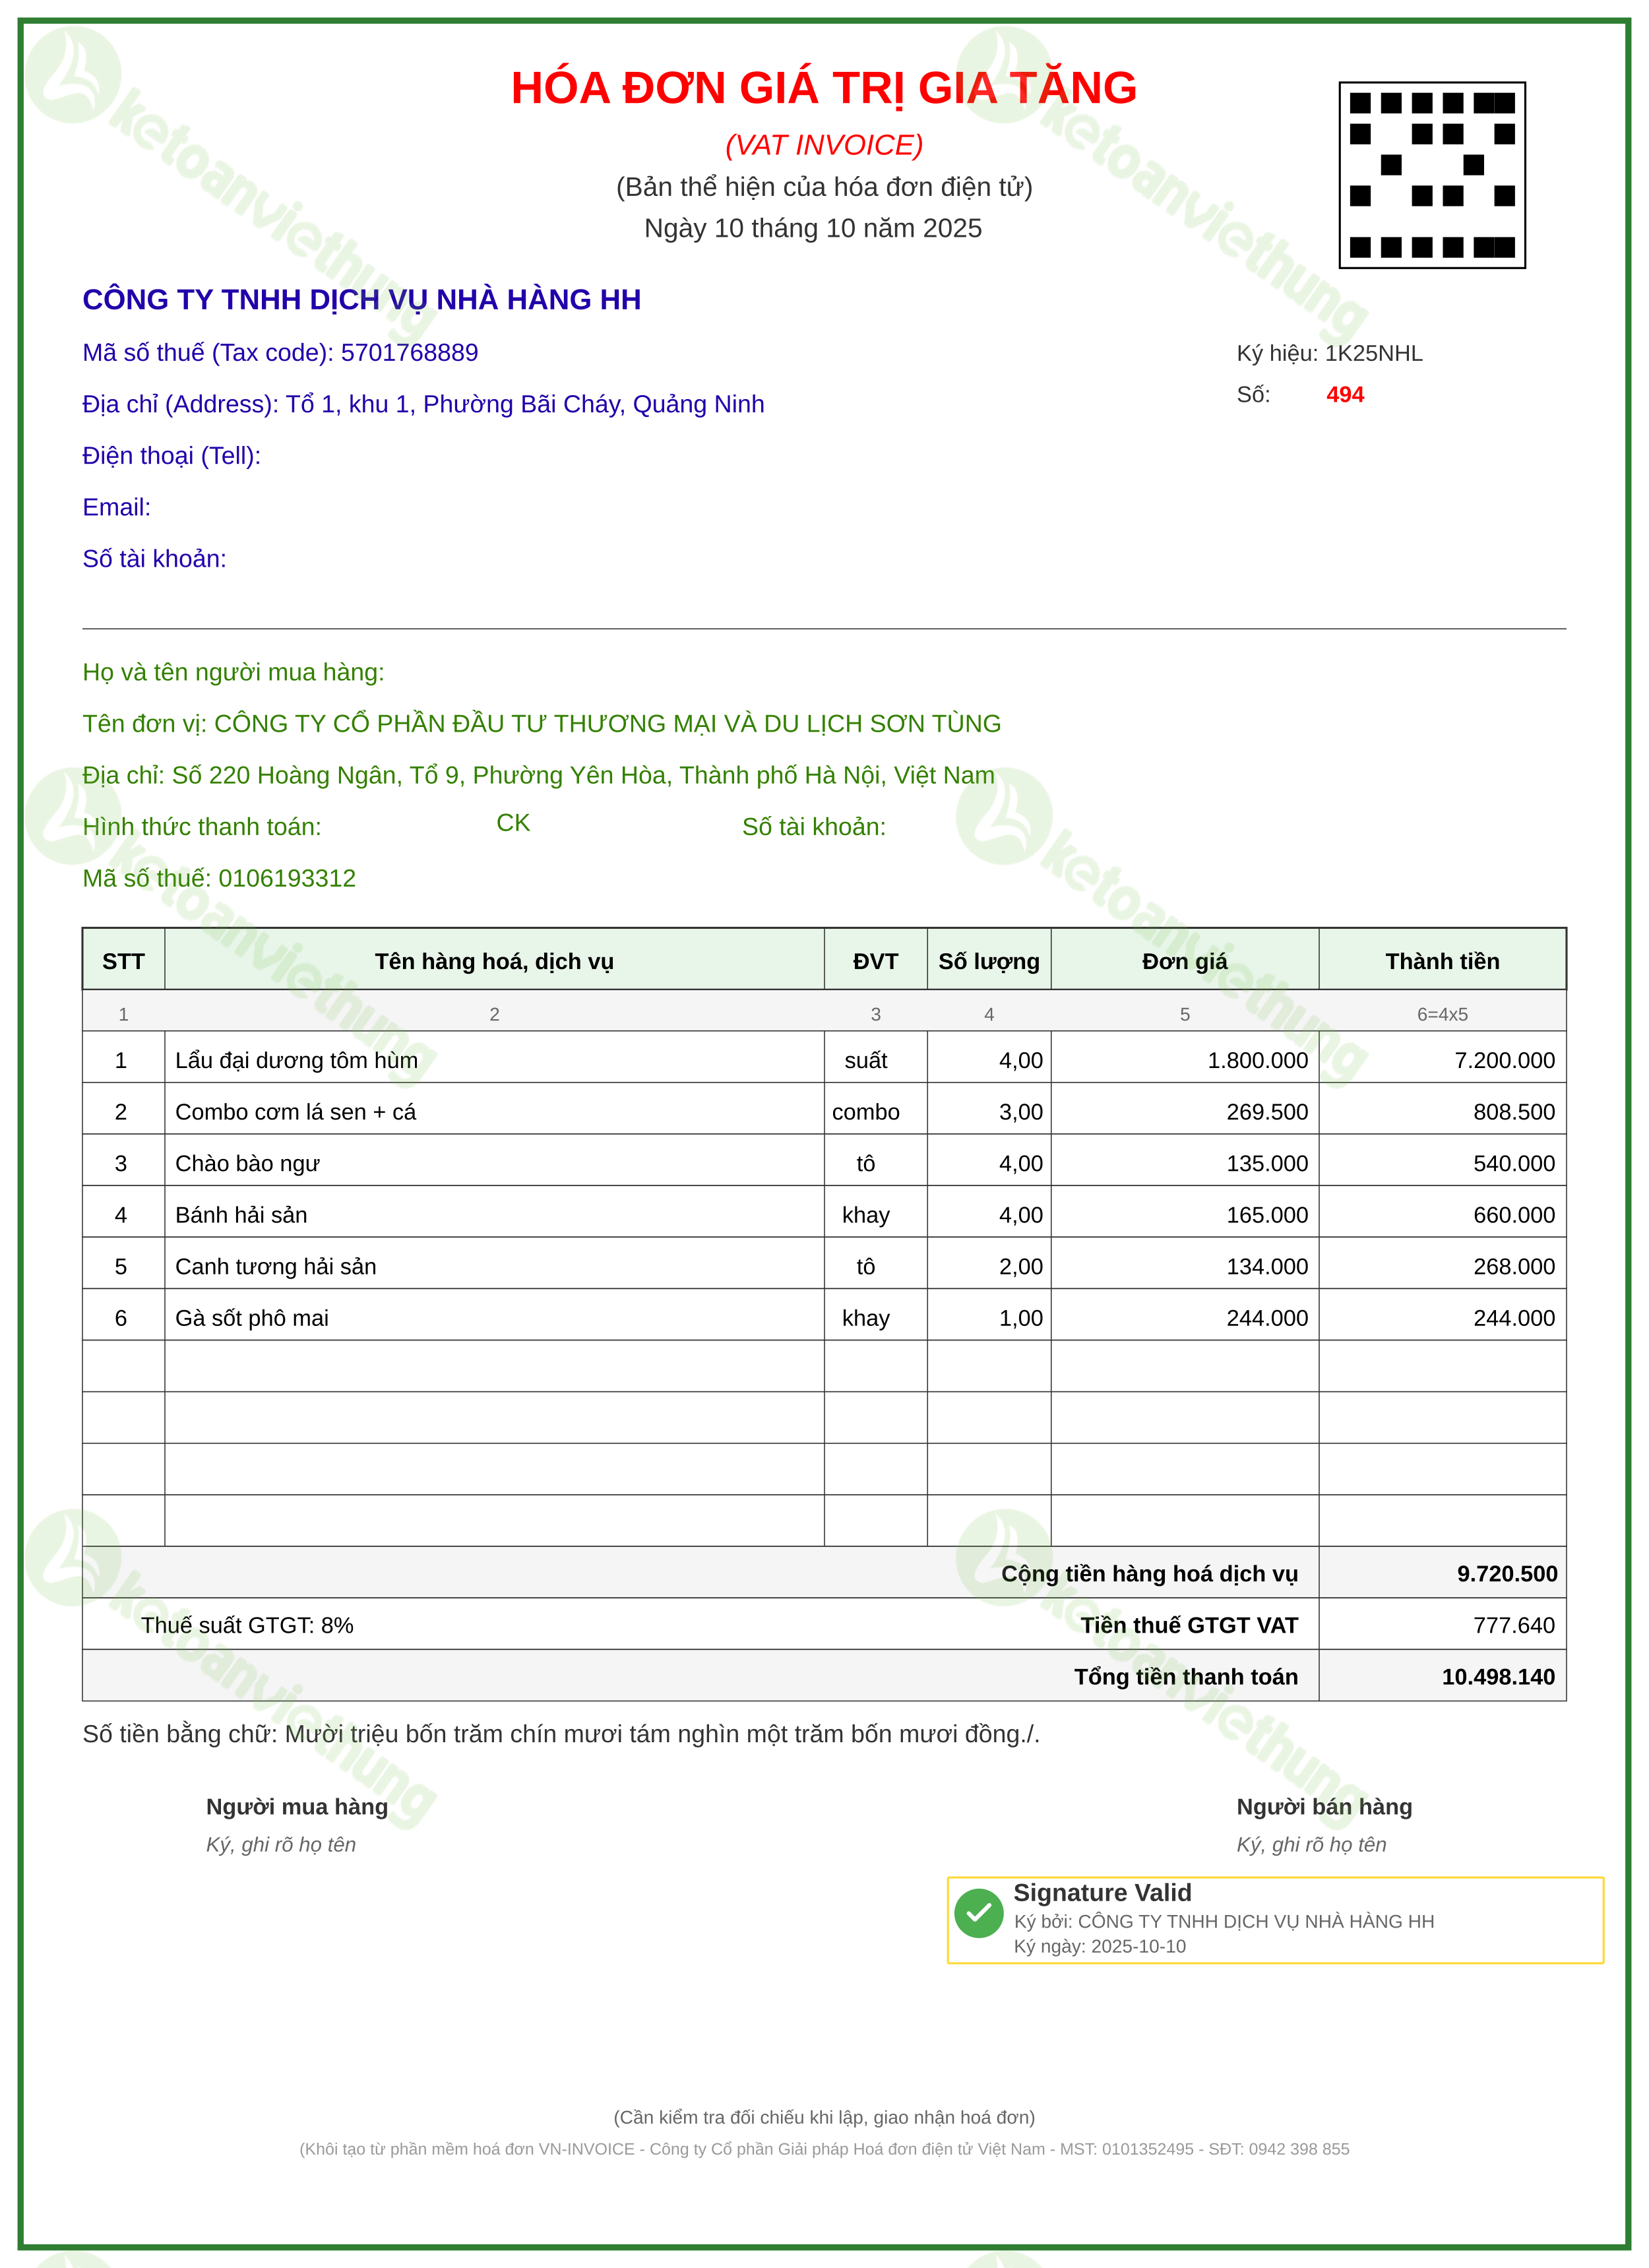
Task: Select invoice number 494
Action: 1345,395
